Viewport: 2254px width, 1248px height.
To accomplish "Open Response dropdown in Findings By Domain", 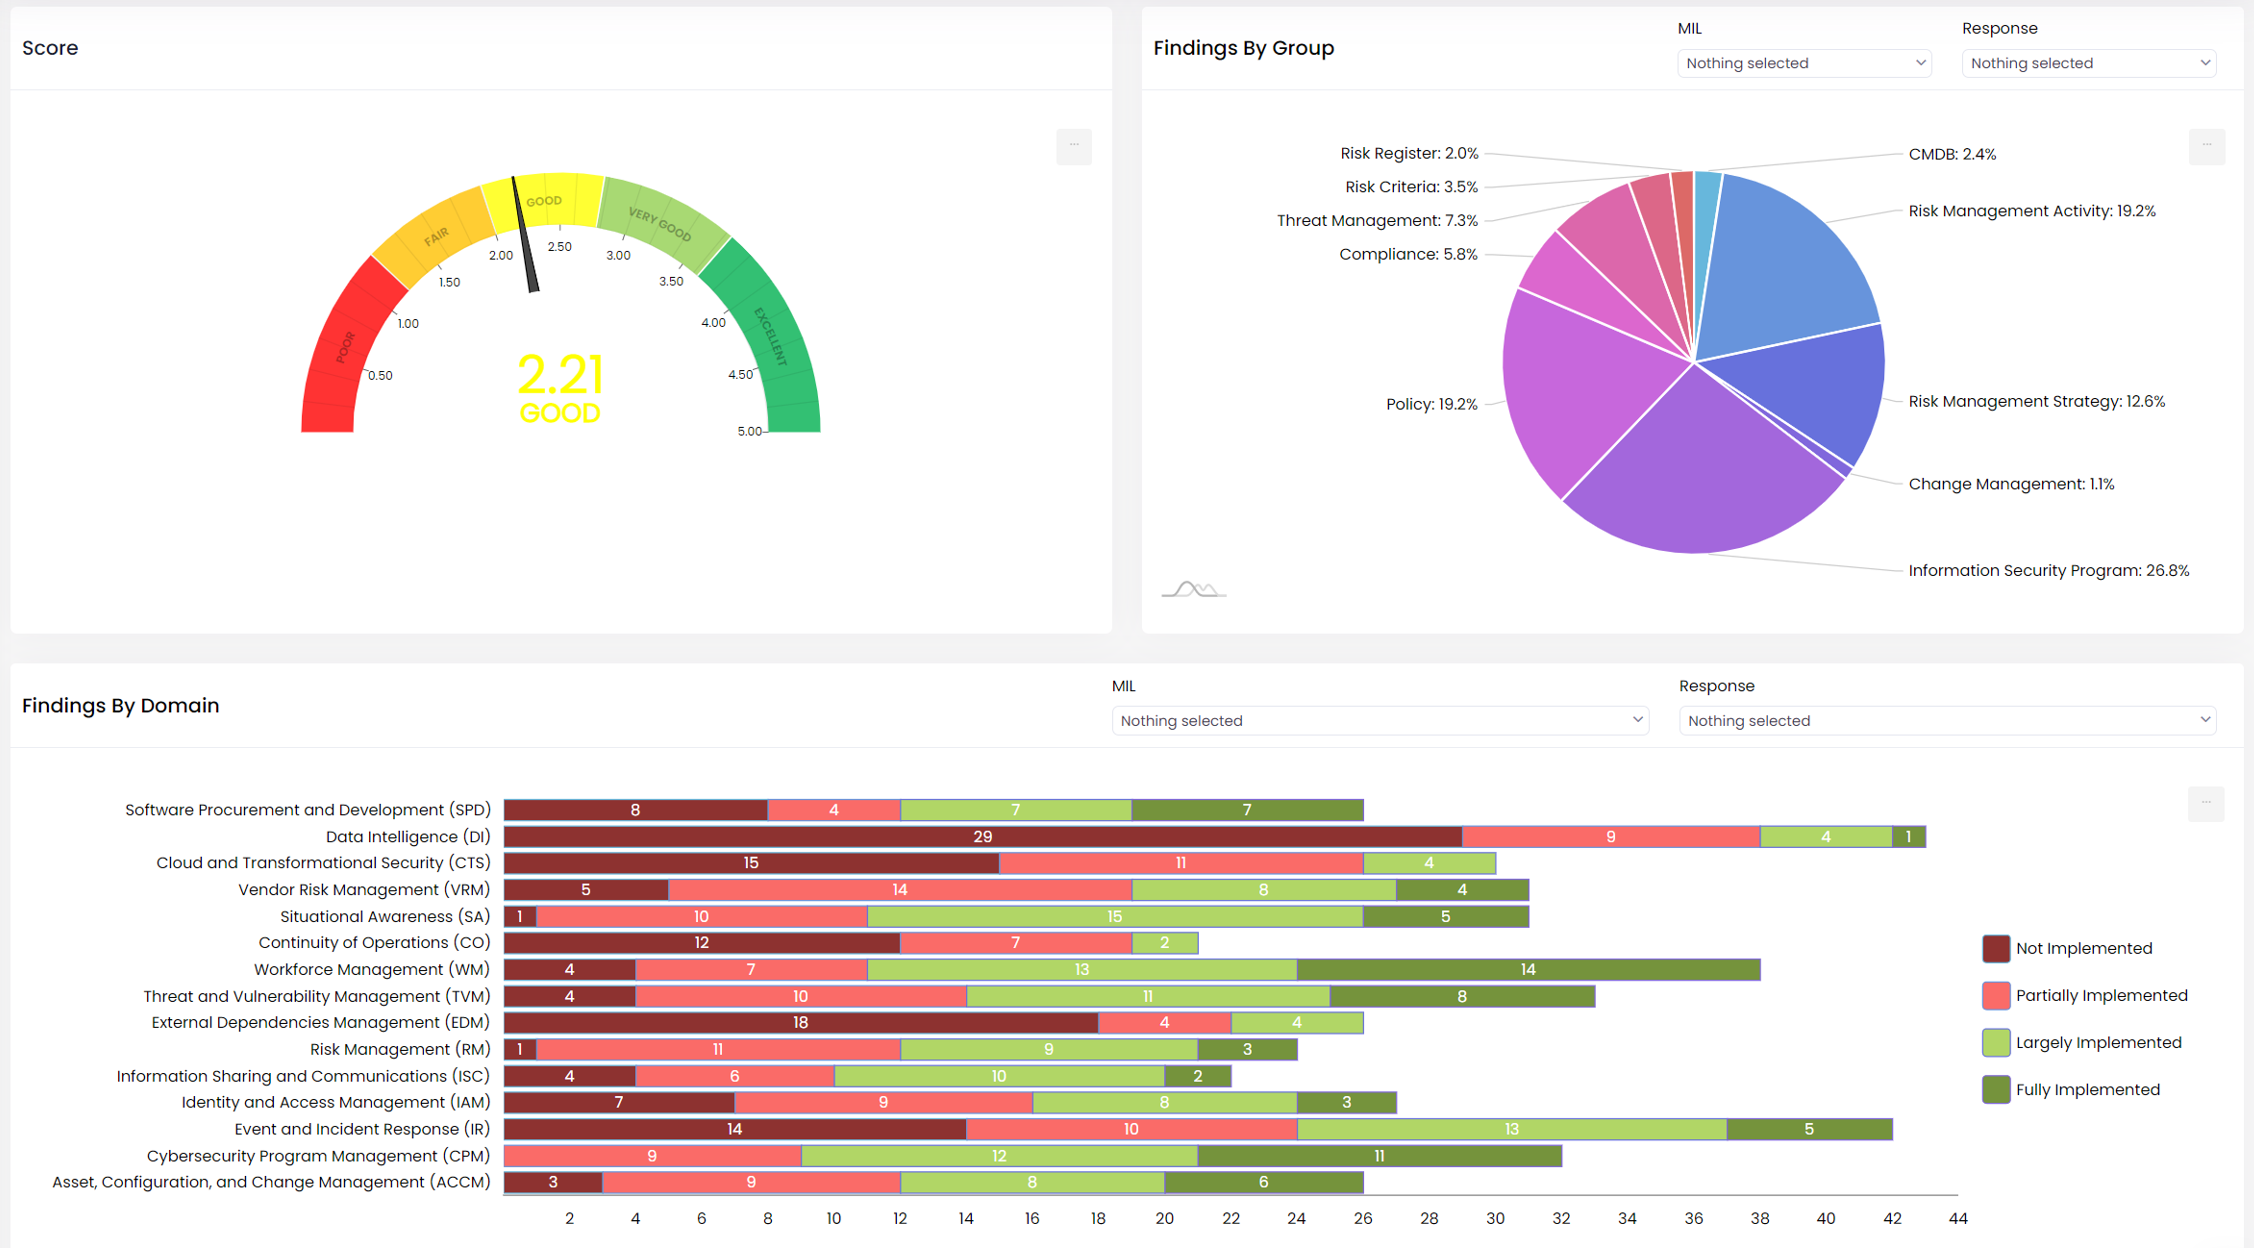I will point(1946,720).
